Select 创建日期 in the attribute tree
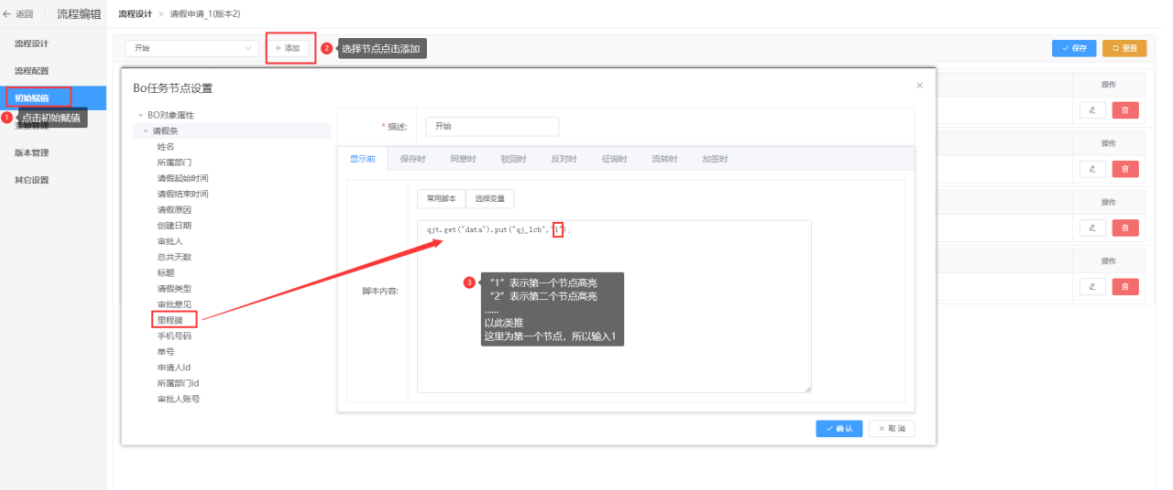This screenshot has height=490, width=1173. (x=174, y=225)
